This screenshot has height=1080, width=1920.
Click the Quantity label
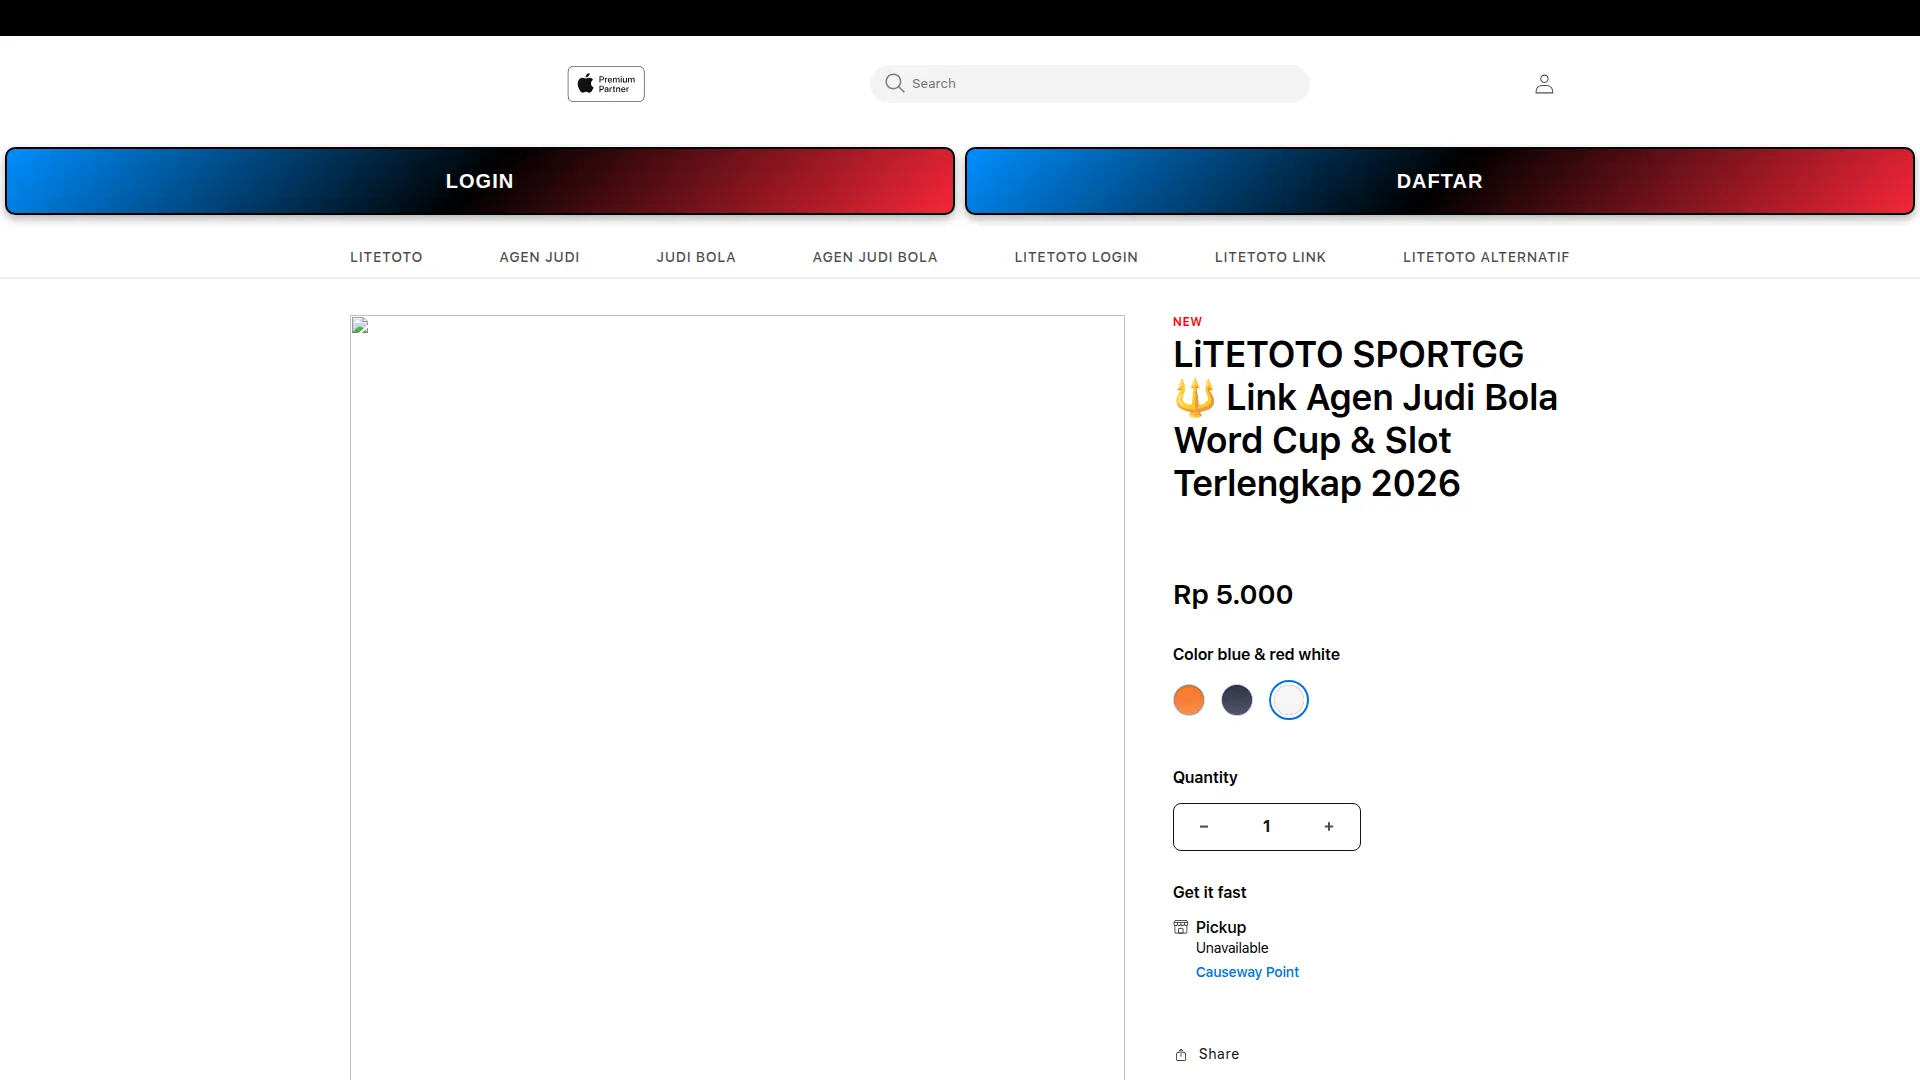pos(1205,778)
